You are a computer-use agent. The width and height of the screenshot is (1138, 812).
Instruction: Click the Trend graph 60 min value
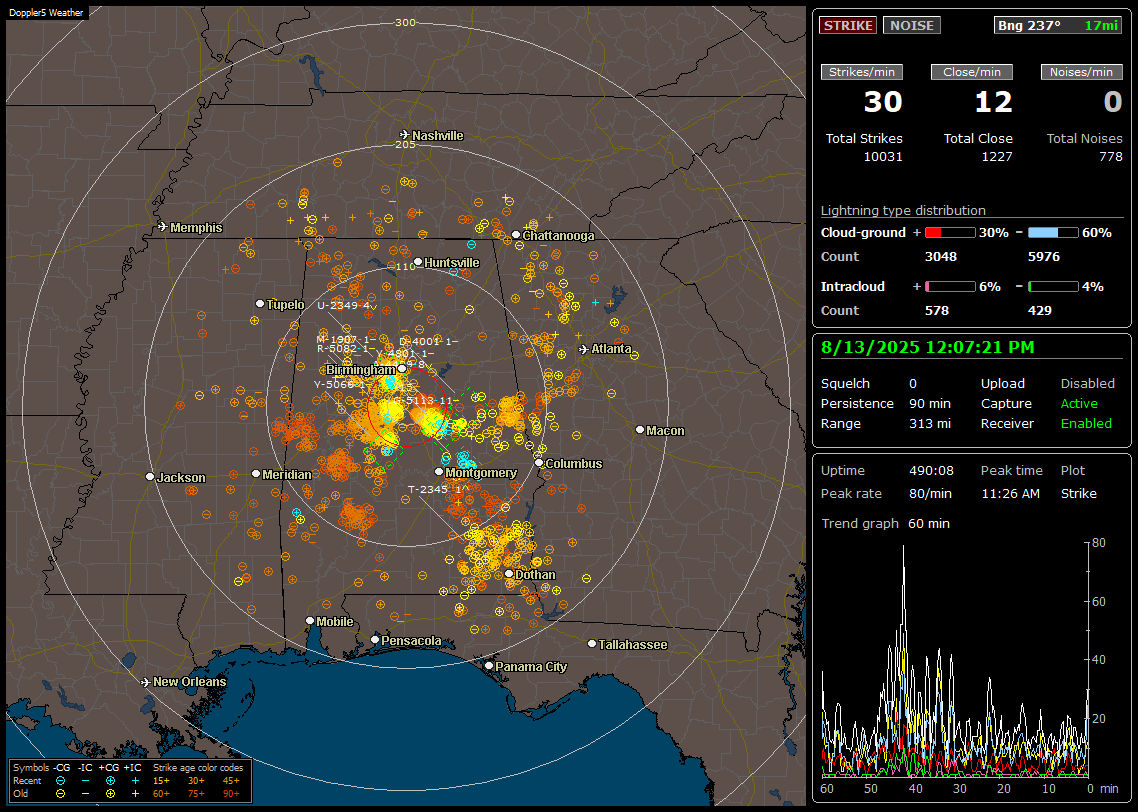928,523
